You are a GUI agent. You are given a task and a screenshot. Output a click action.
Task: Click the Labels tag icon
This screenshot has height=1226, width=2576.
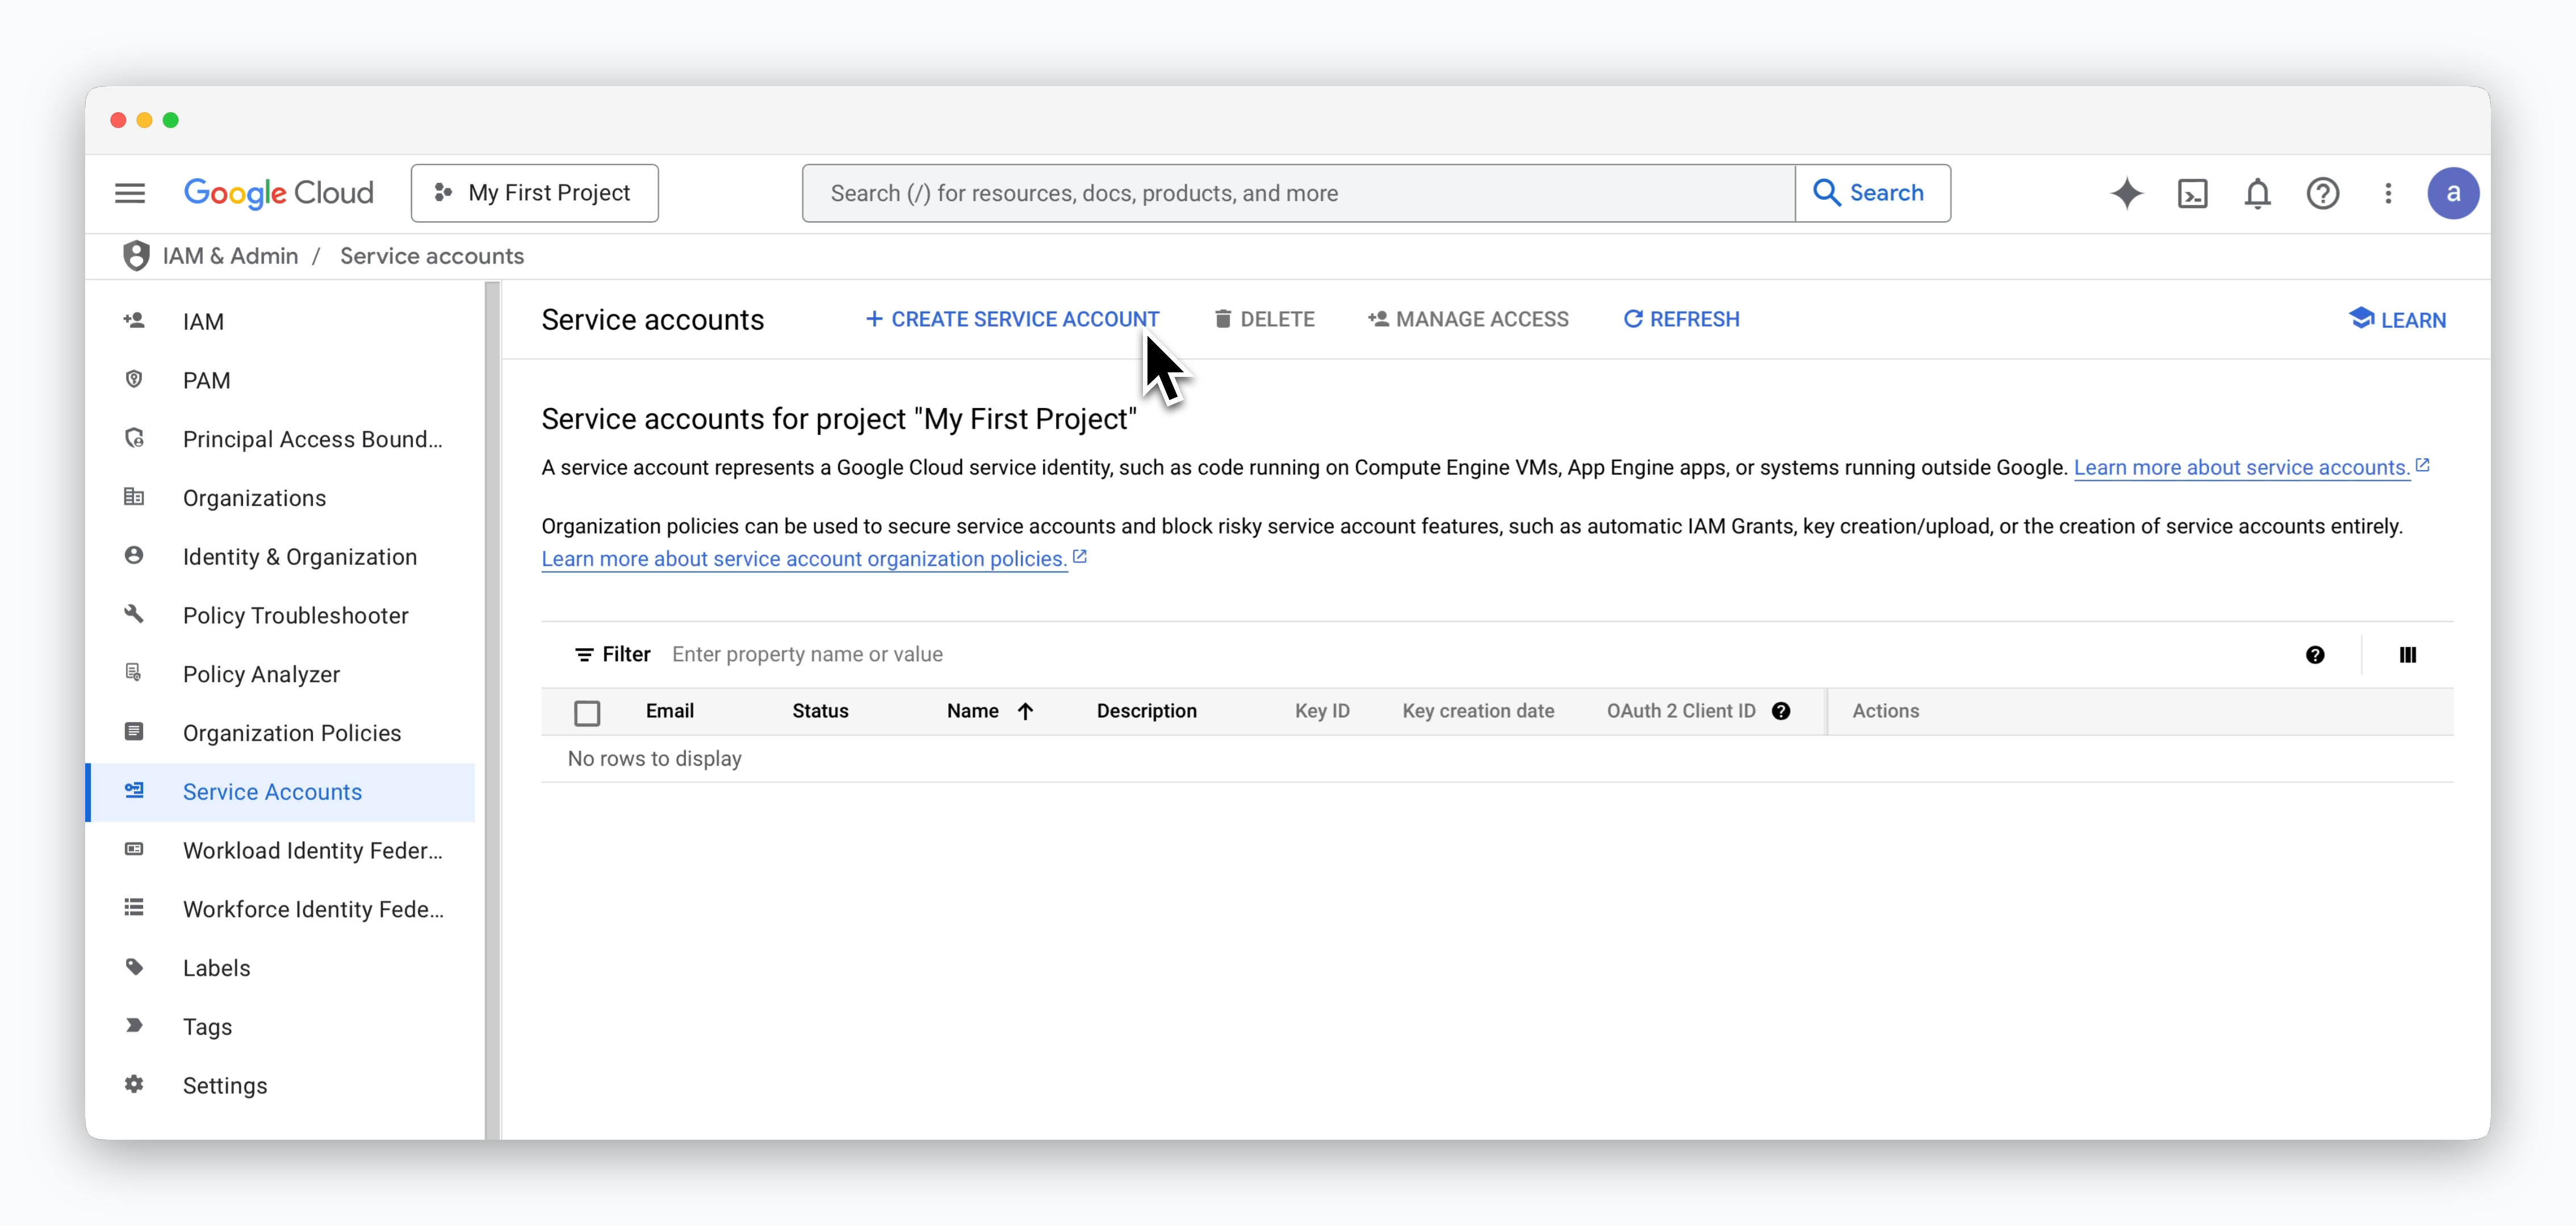coord(134,966)
